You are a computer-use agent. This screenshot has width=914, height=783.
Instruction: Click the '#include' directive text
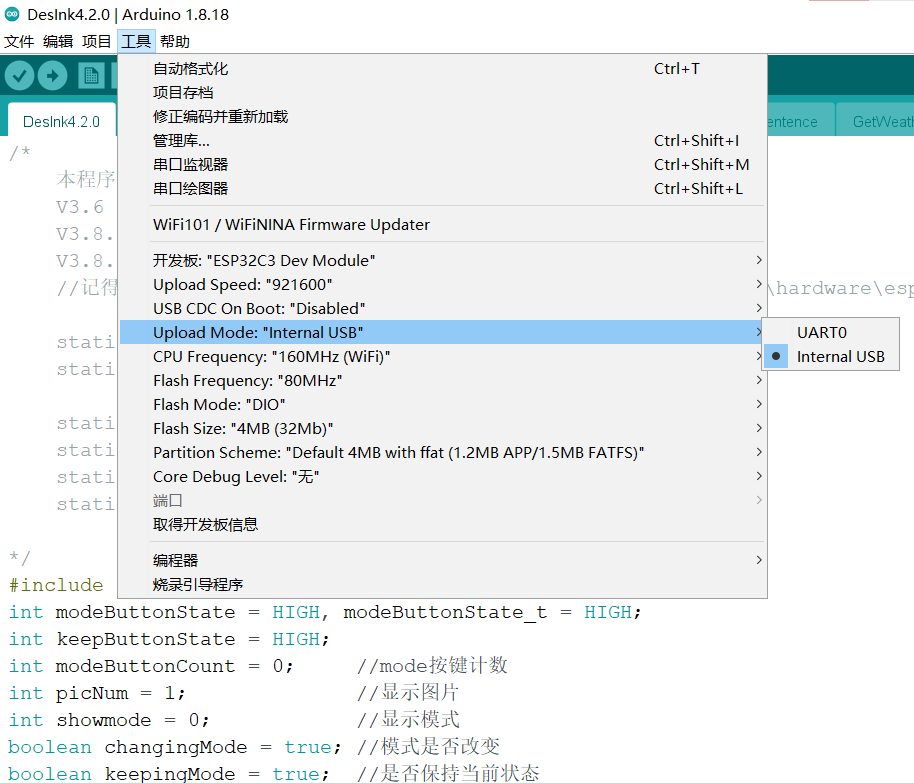[x=56, y=585]
